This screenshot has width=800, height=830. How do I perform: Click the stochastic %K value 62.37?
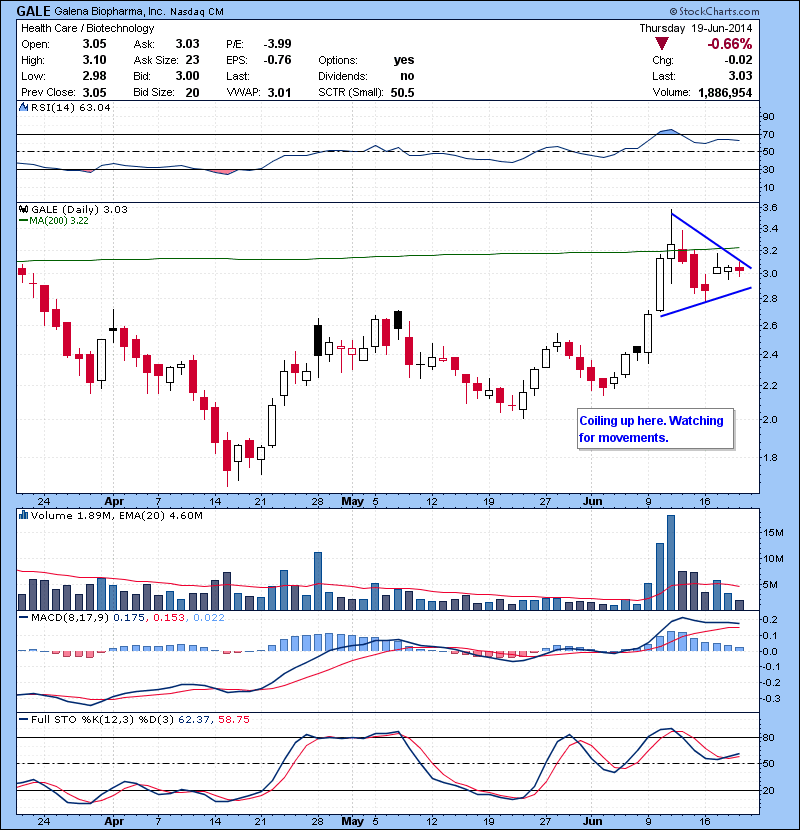click(x=194, y=719)
